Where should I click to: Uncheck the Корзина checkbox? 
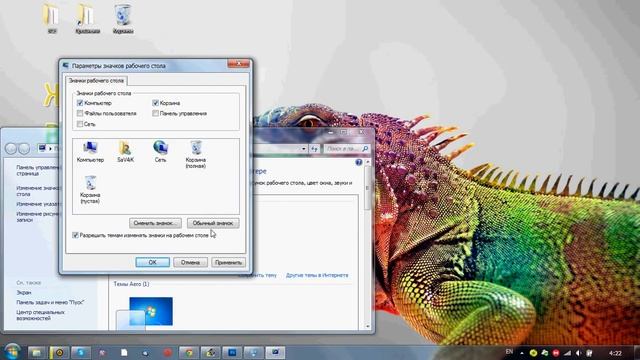click(x=156, y=103)
